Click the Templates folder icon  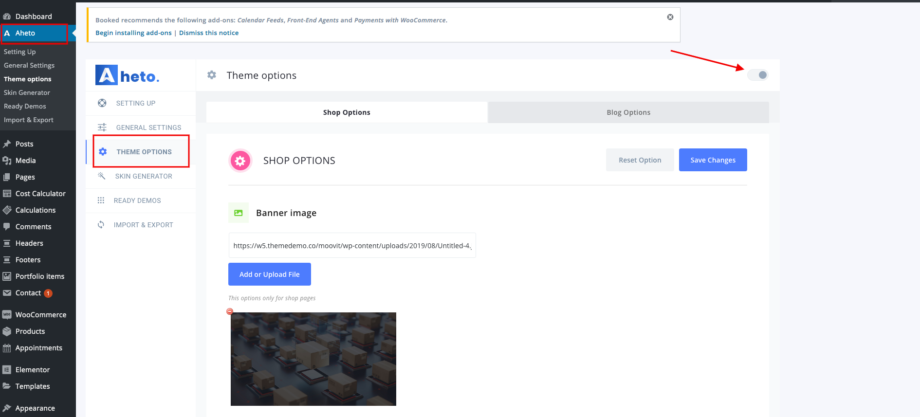click(7, 387)
